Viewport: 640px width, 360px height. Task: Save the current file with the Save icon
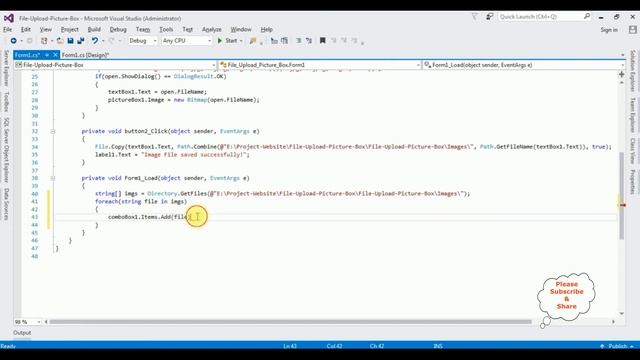click(x=70, y=41)
